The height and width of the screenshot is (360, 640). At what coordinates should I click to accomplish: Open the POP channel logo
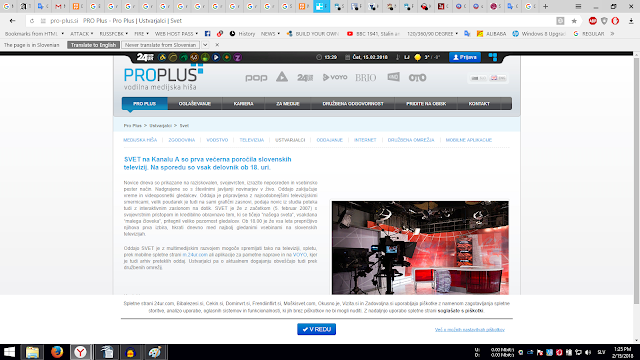click(256, 78)
